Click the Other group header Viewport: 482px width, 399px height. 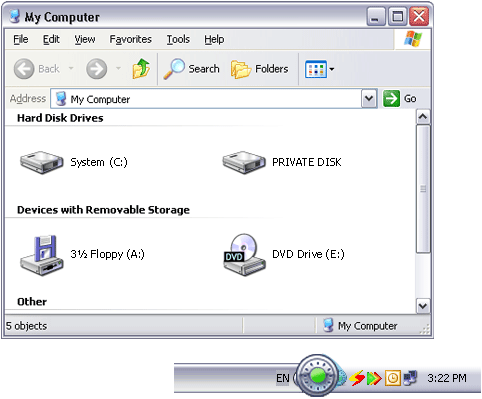(32, 302)
